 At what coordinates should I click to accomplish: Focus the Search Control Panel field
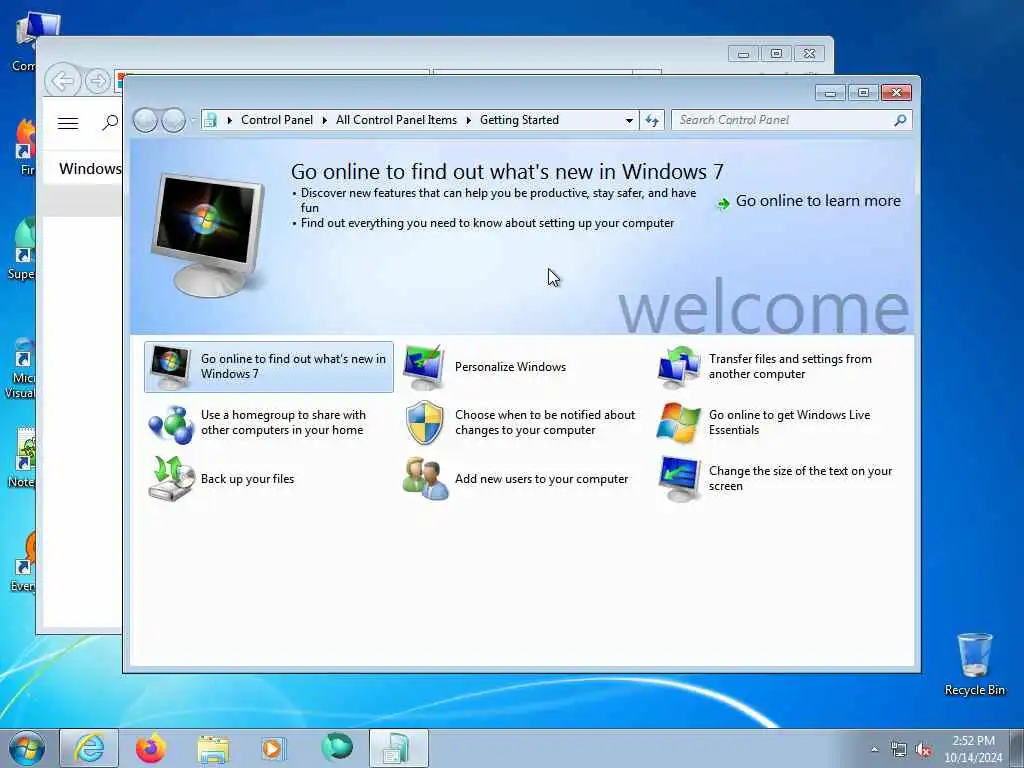tap(784, 120)
